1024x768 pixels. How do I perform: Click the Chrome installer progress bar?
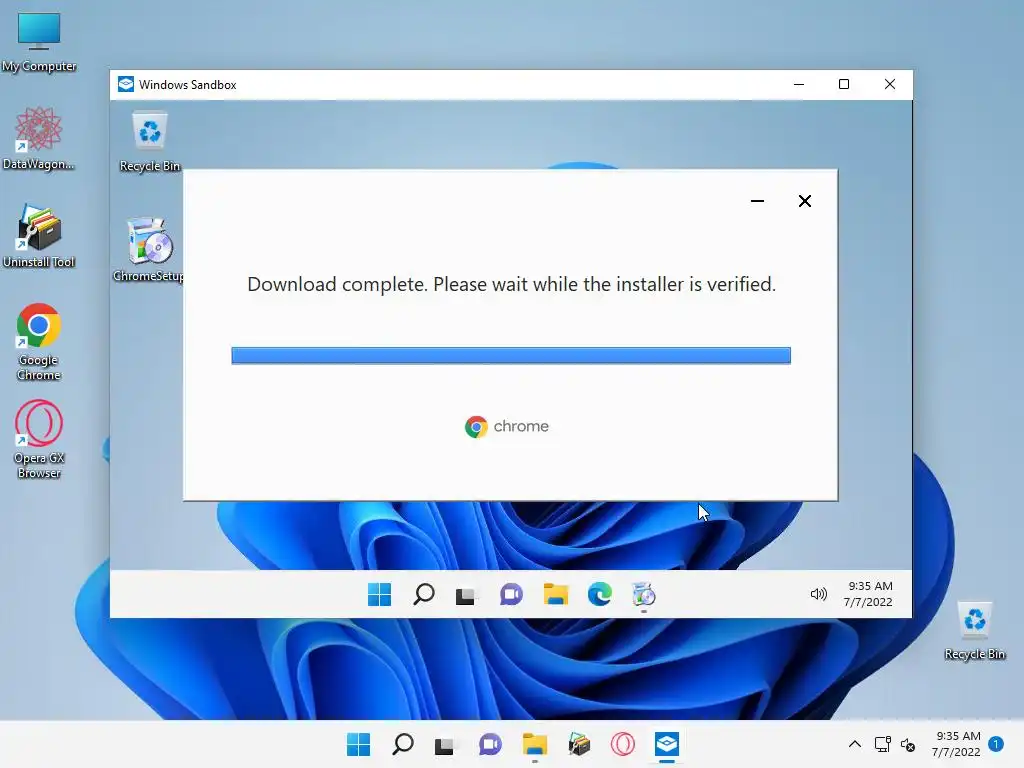pos(511,355)
